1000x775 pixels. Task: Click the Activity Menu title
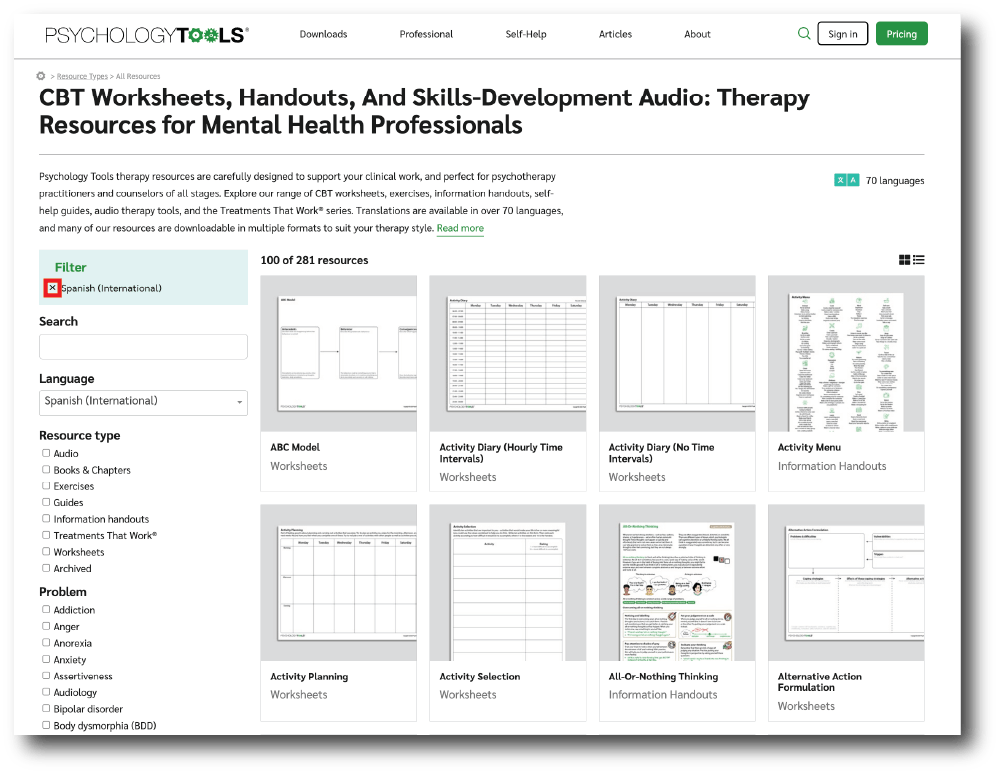pos(809,447)
